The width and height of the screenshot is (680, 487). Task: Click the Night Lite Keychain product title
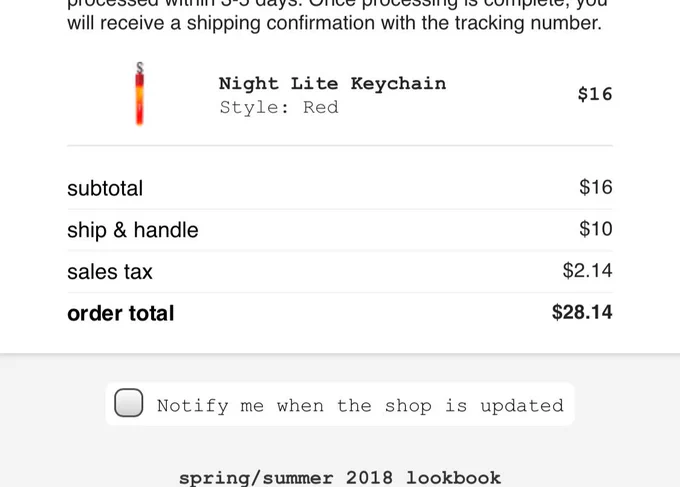click(x=332, y=83)
